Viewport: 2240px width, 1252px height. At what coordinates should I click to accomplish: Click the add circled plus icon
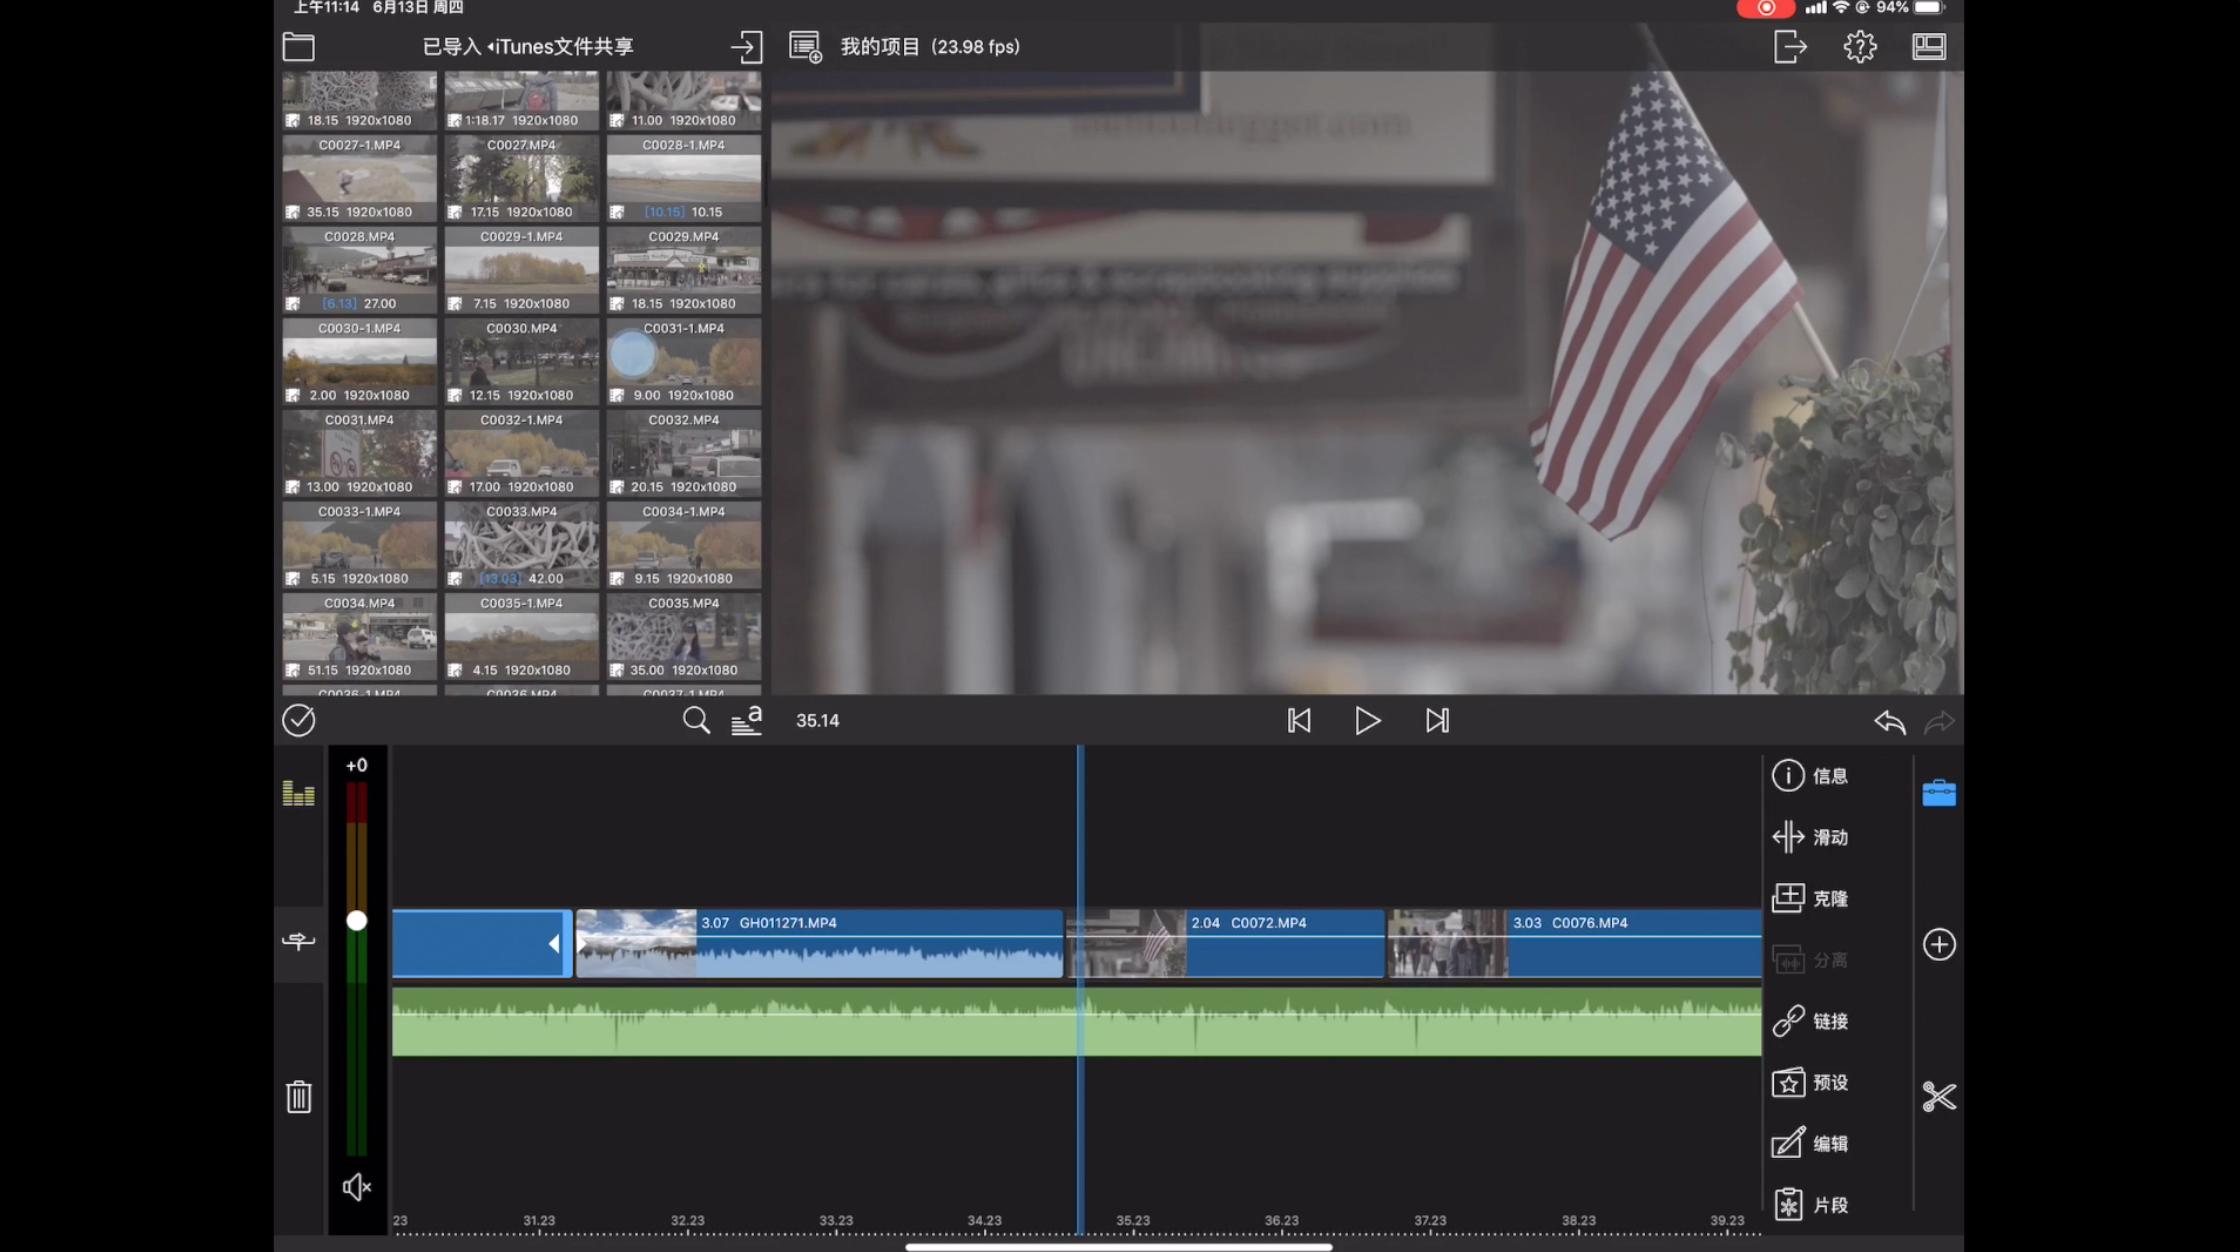click(1938, 944)
